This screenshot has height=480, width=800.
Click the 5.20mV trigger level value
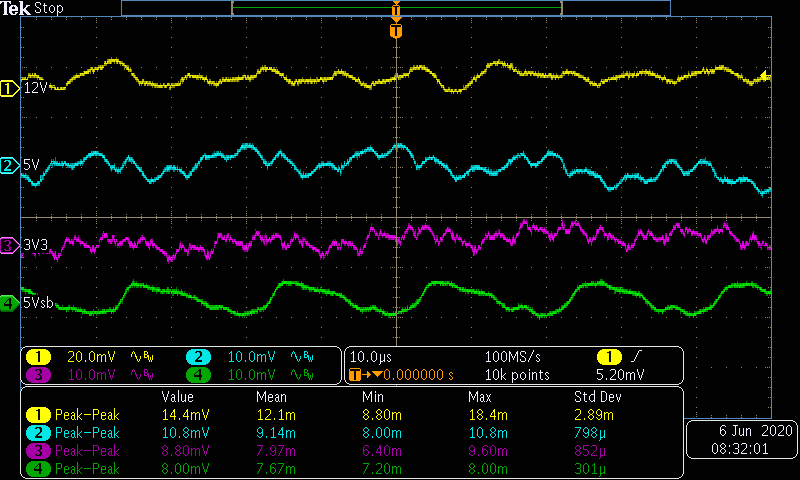tap(620, 375)
